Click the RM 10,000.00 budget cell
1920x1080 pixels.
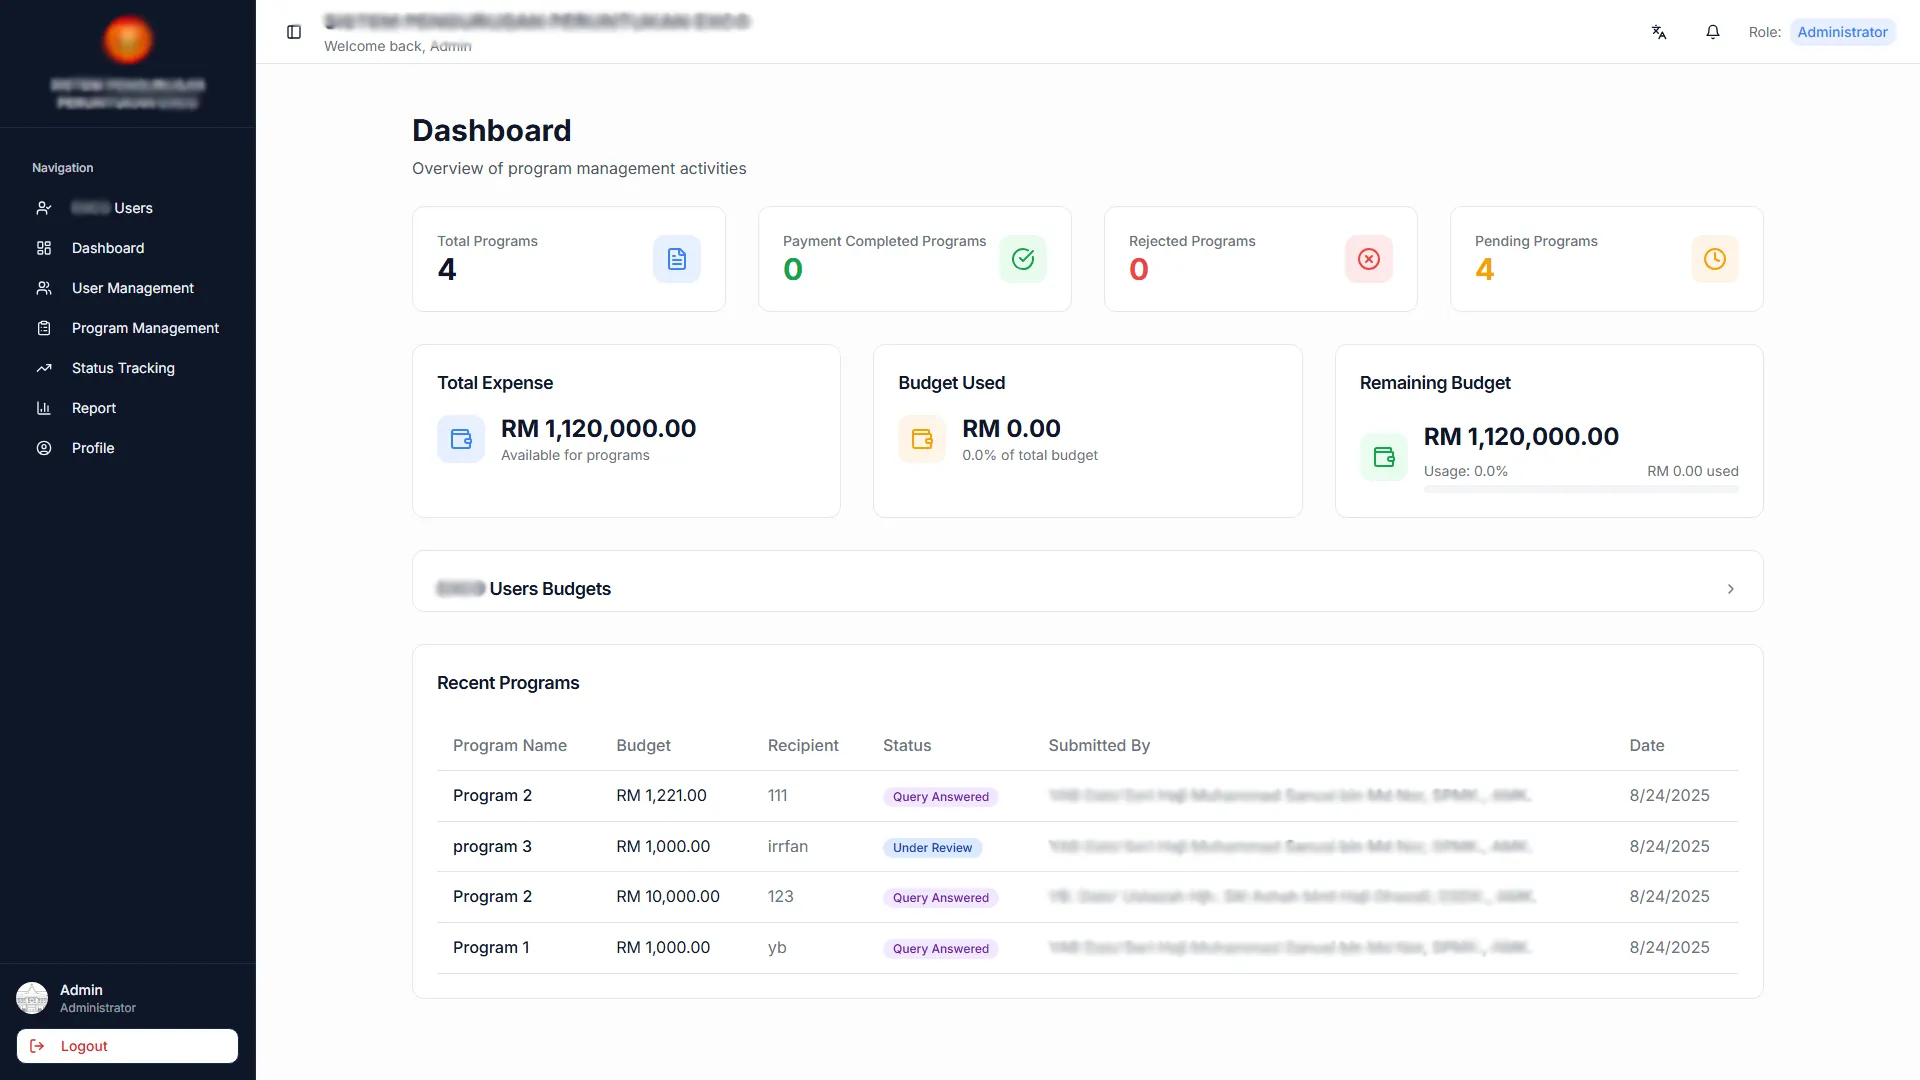(x=668, y=896)
